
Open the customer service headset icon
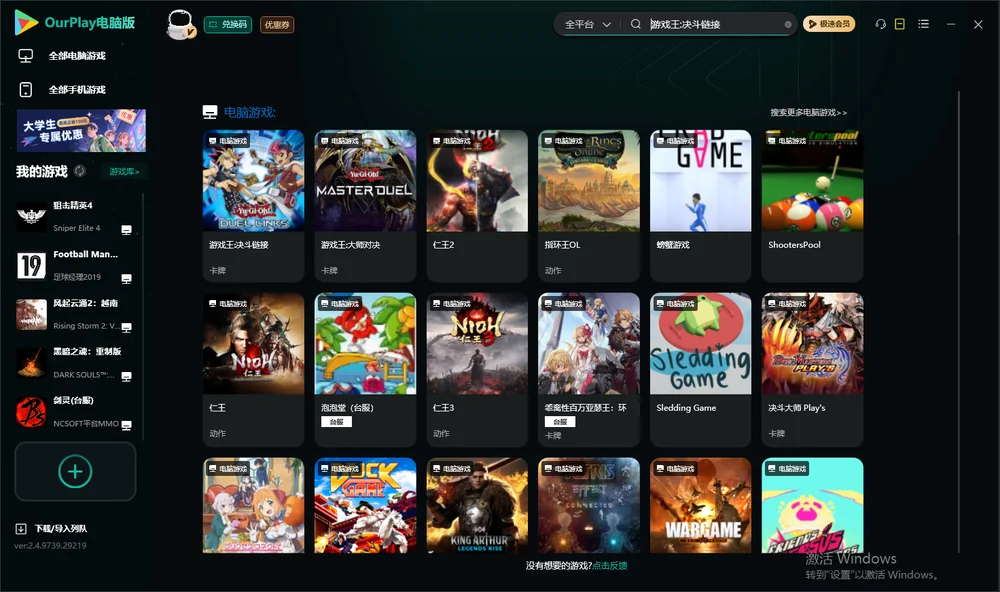tap(881, 24)
